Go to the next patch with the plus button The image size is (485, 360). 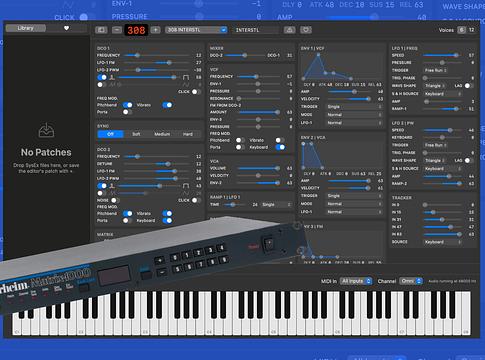coord(155,30)
